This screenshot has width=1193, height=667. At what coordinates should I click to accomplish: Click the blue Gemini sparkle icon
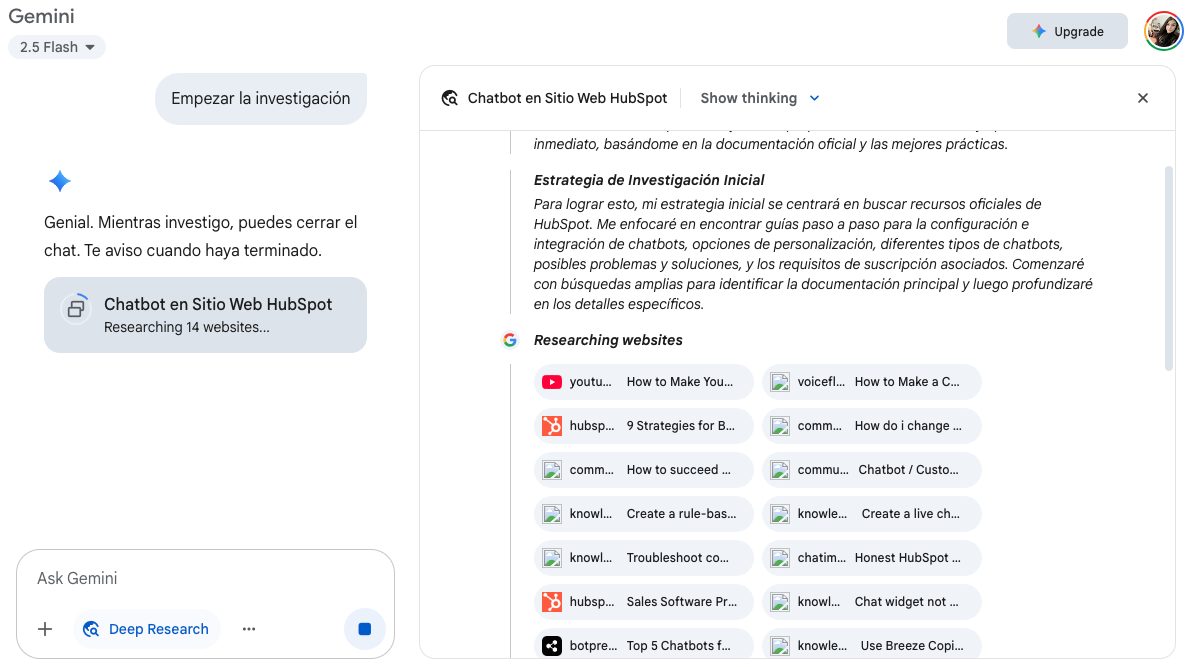click(60, 181)
